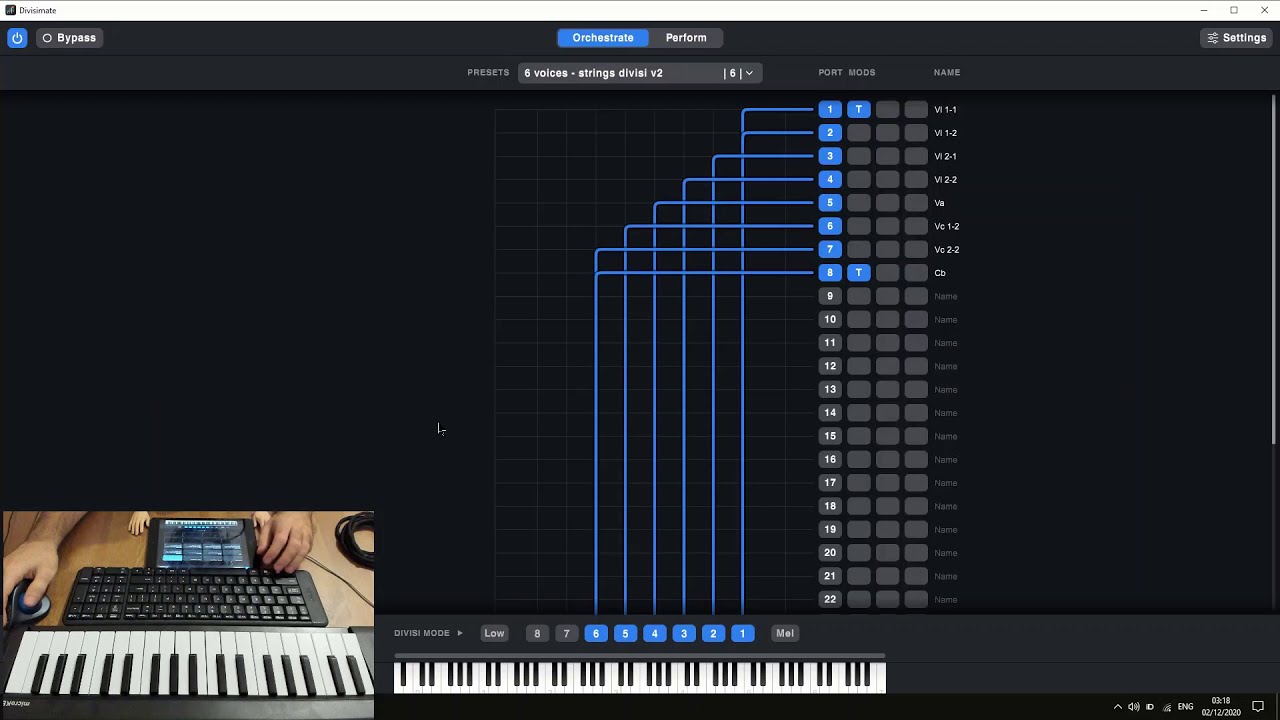Select port 8 for Cb

tap(830, 273)
